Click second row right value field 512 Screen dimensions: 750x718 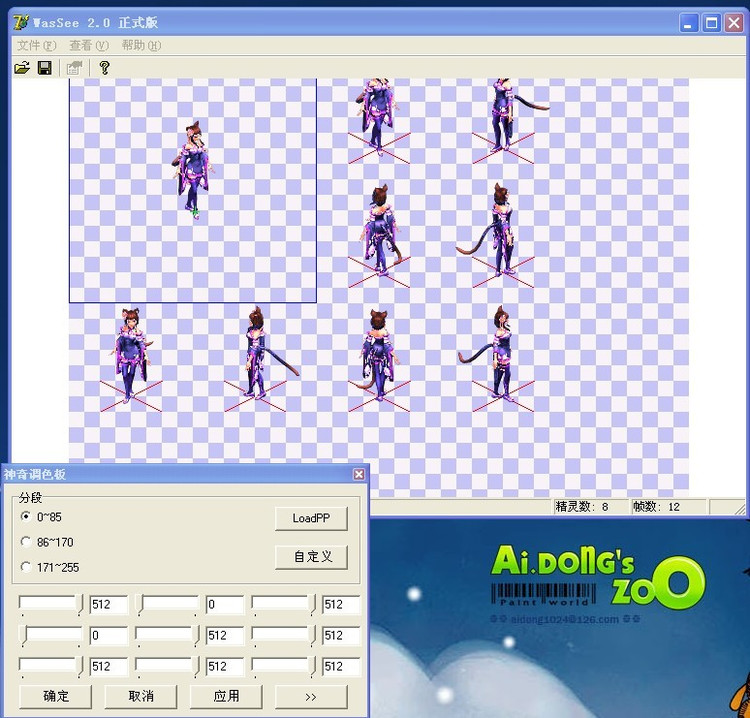click(341, 636)
